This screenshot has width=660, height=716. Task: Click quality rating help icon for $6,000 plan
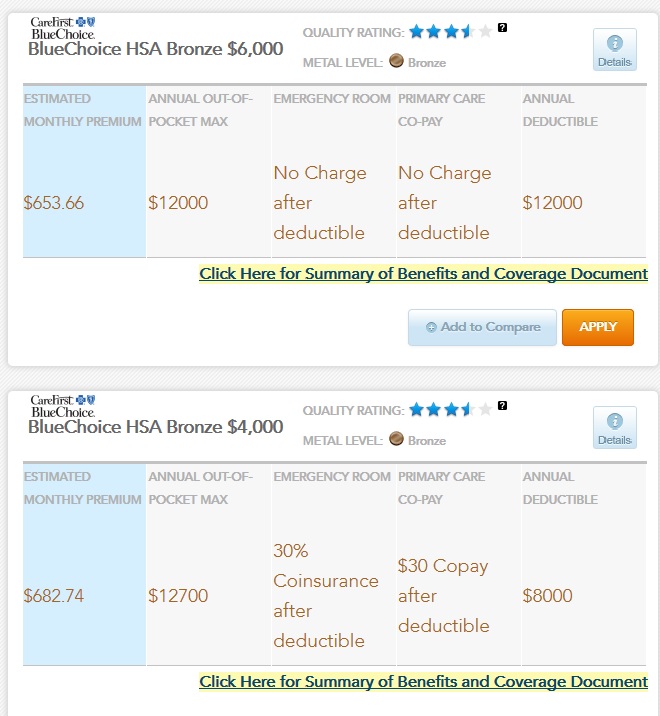tap(502, 28)
